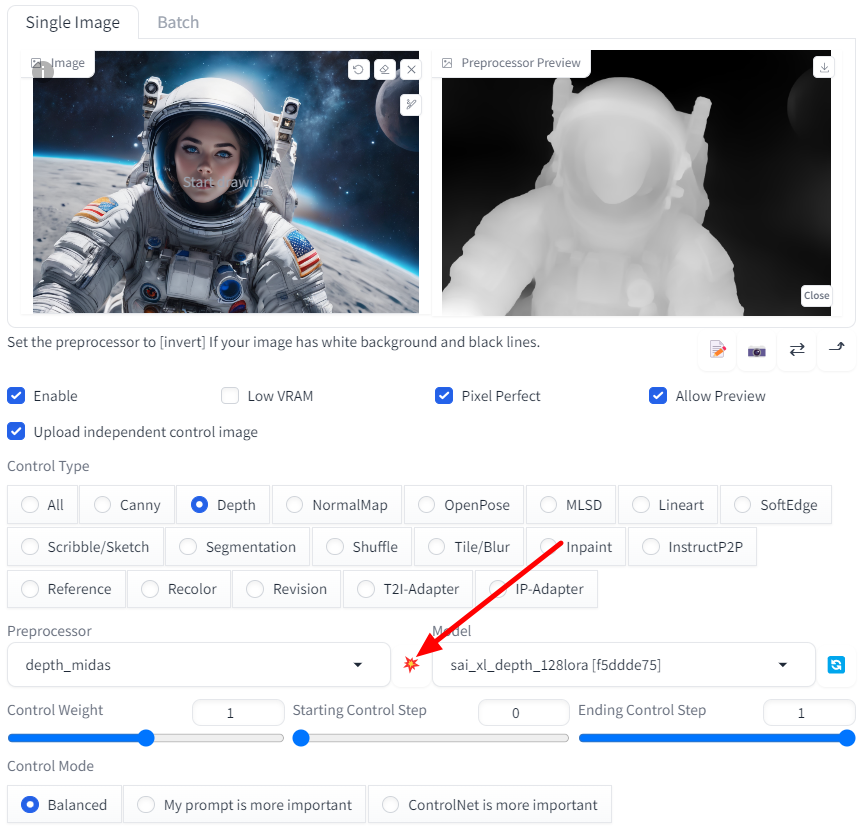
Task: Select the Lineart control type
Action: coord(668,504)
